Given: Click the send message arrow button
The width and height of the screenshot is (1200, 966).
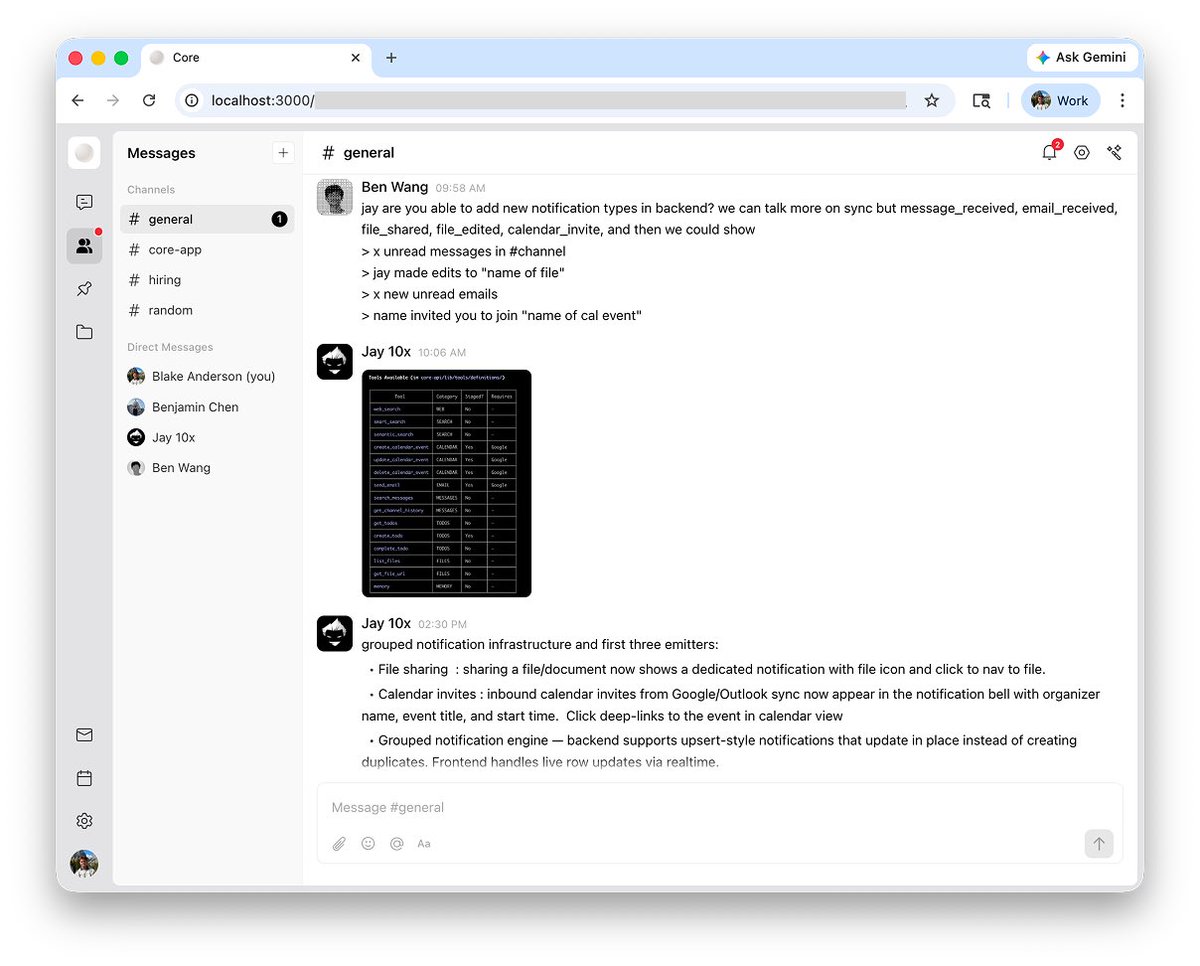Looking at the screenshot, I should point(1098,844).
